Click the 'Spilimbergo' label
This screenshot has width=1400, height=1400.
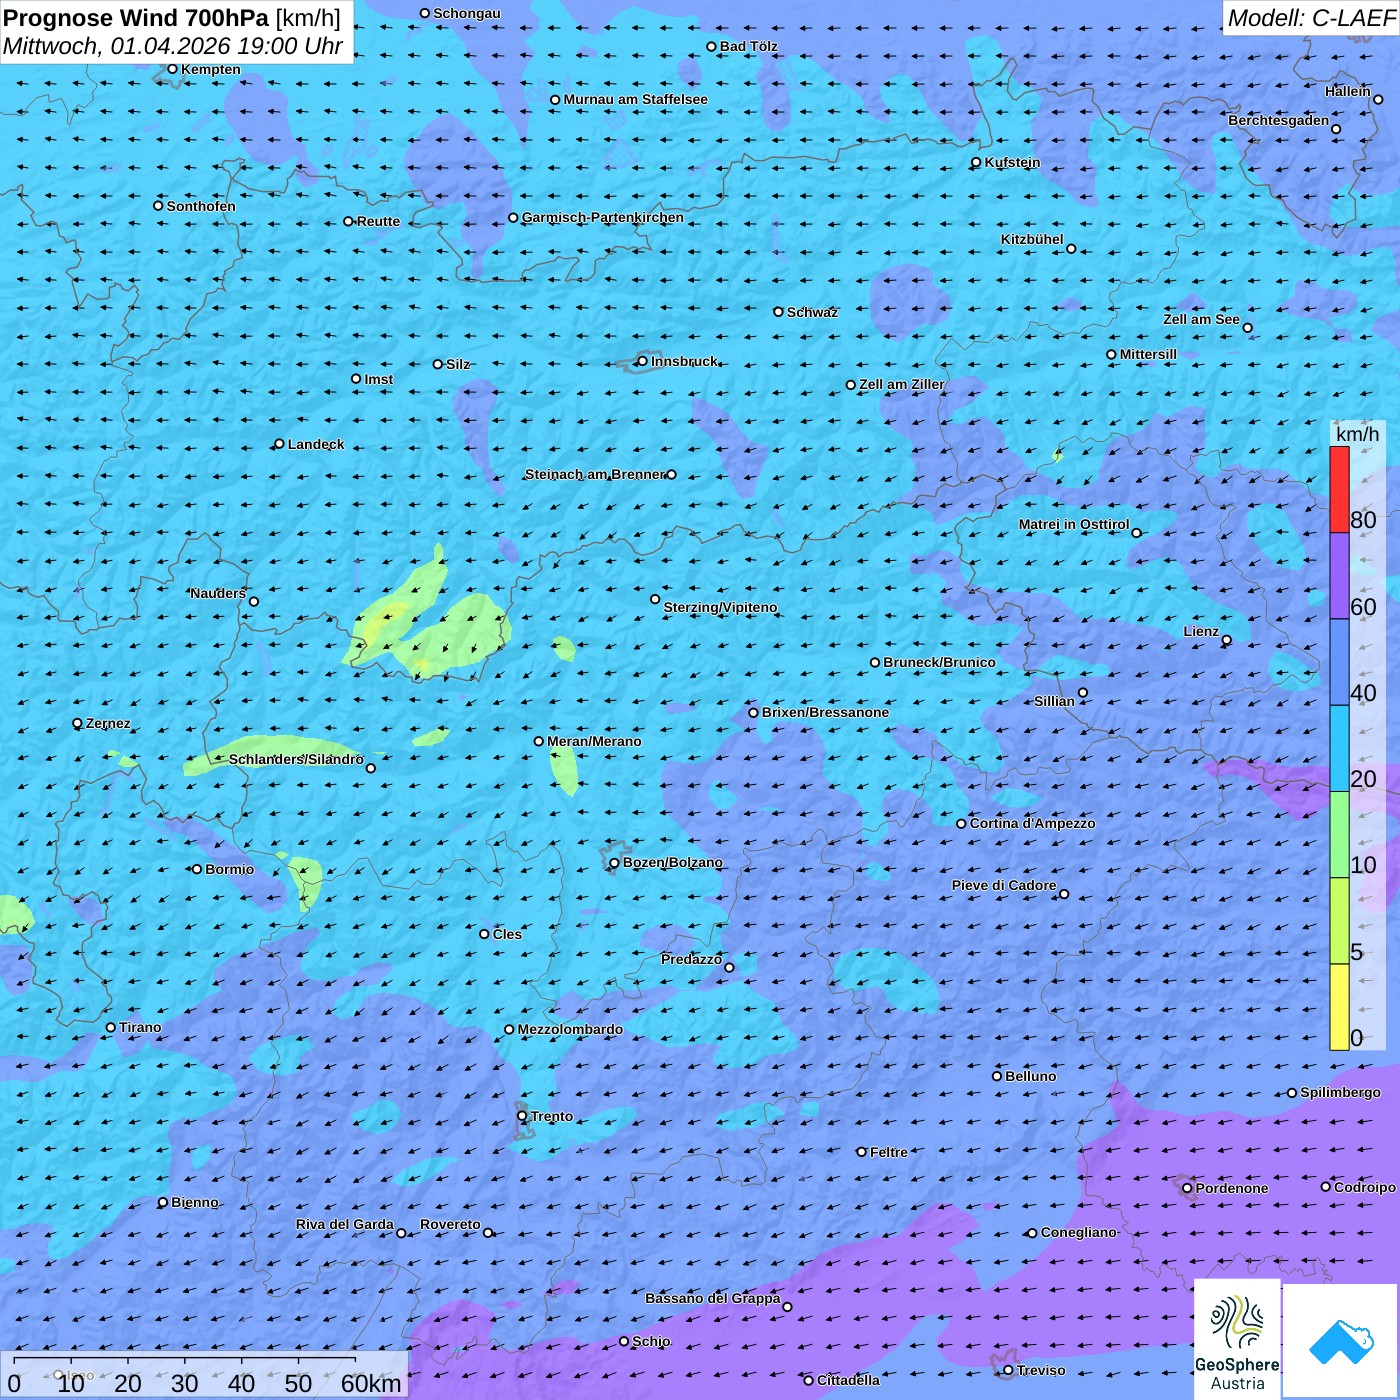(x=1340, y=1092)
